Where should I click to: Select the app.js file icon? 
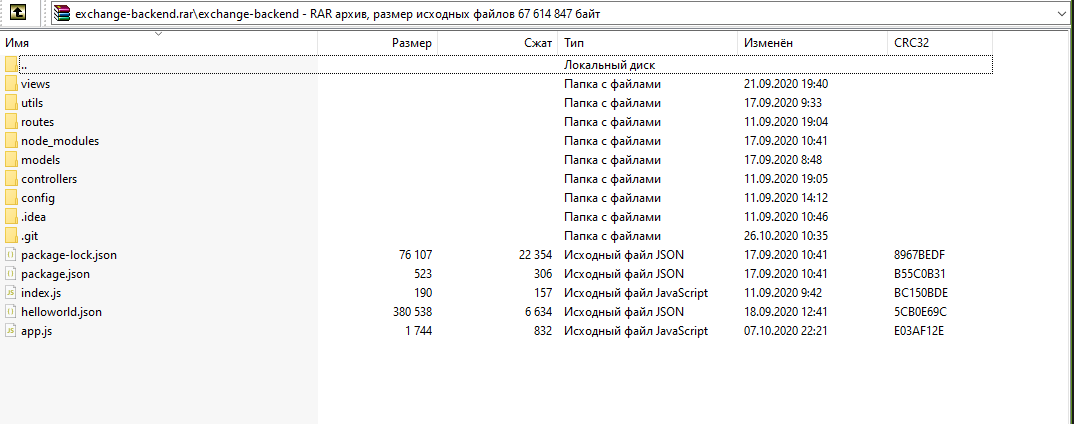tap(11, 331)
